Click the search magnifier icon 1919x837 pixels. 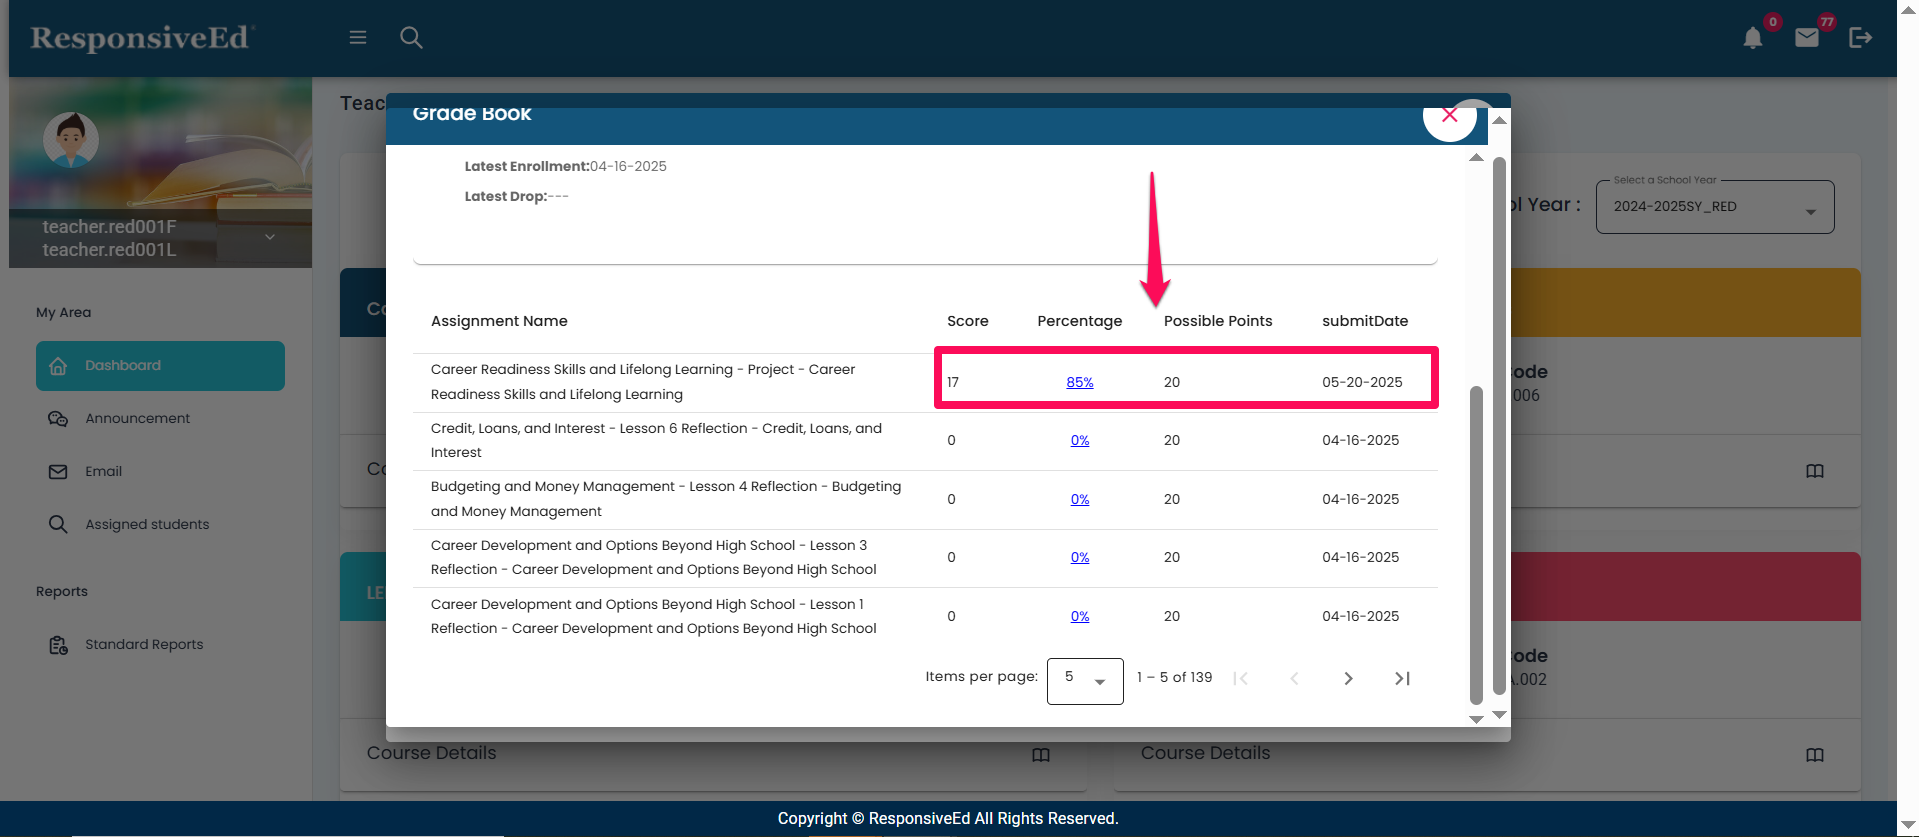point(411,38)
